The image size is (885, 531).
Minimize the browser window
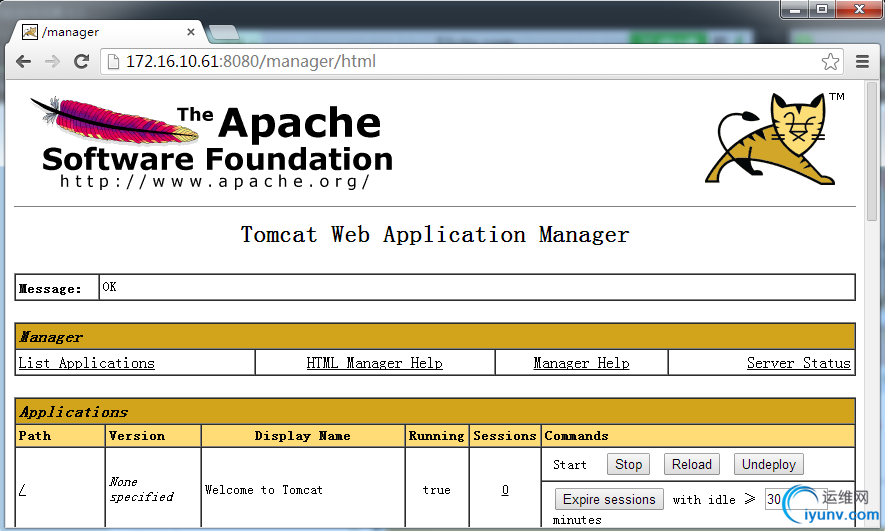click(x=795, y=9)
